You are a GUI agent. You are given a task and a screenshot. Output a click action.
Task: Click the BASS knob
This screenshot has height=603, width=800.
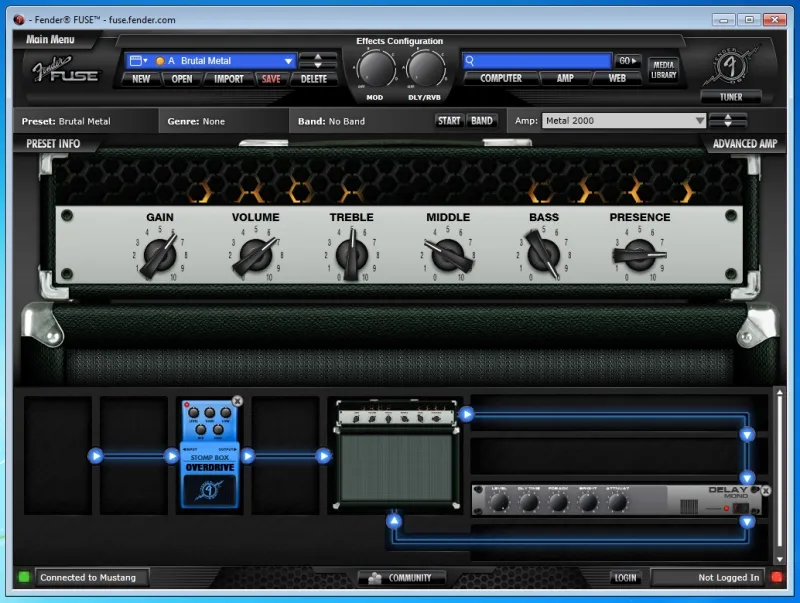click(543, 255)
